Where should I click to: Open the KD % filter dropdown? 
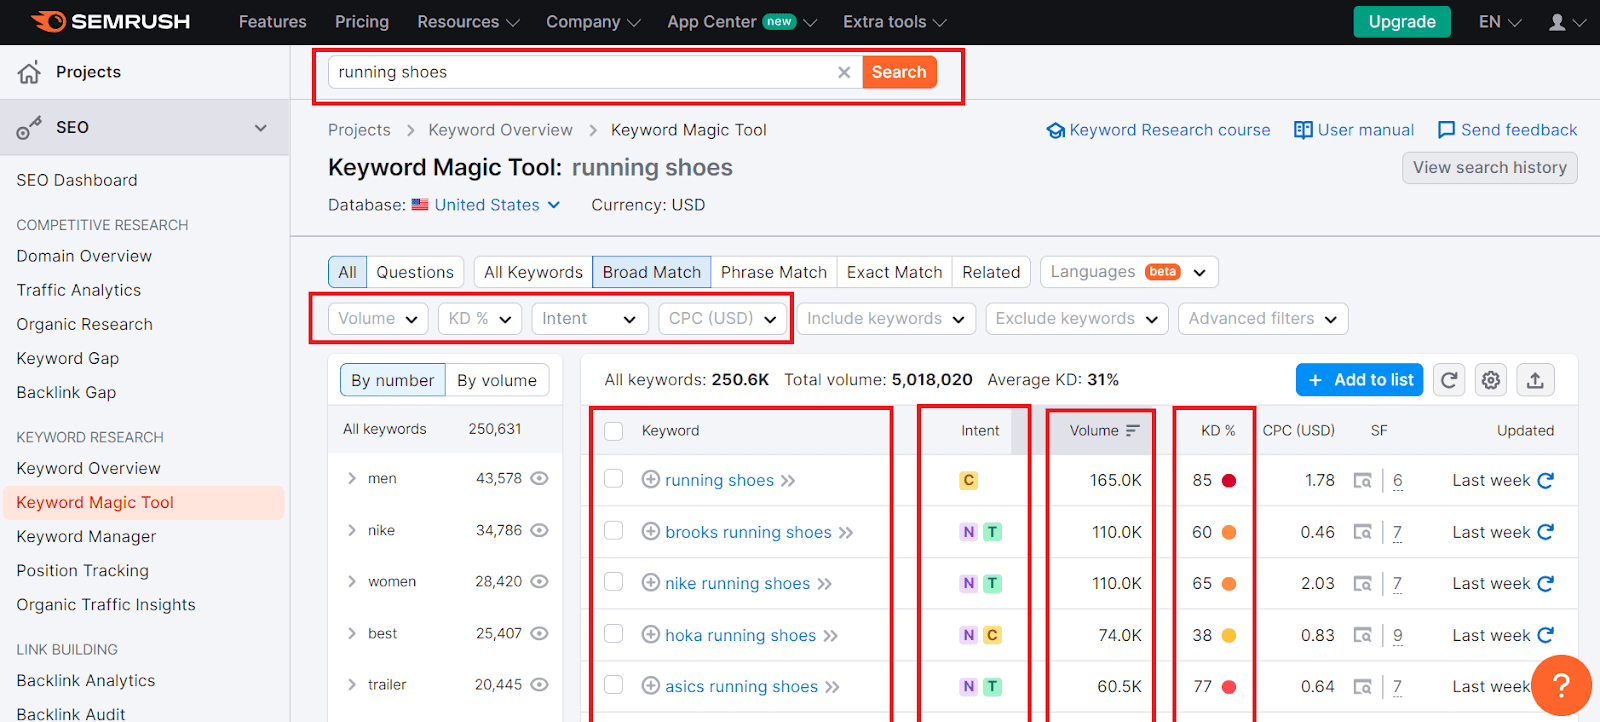[x=480, y=319]
